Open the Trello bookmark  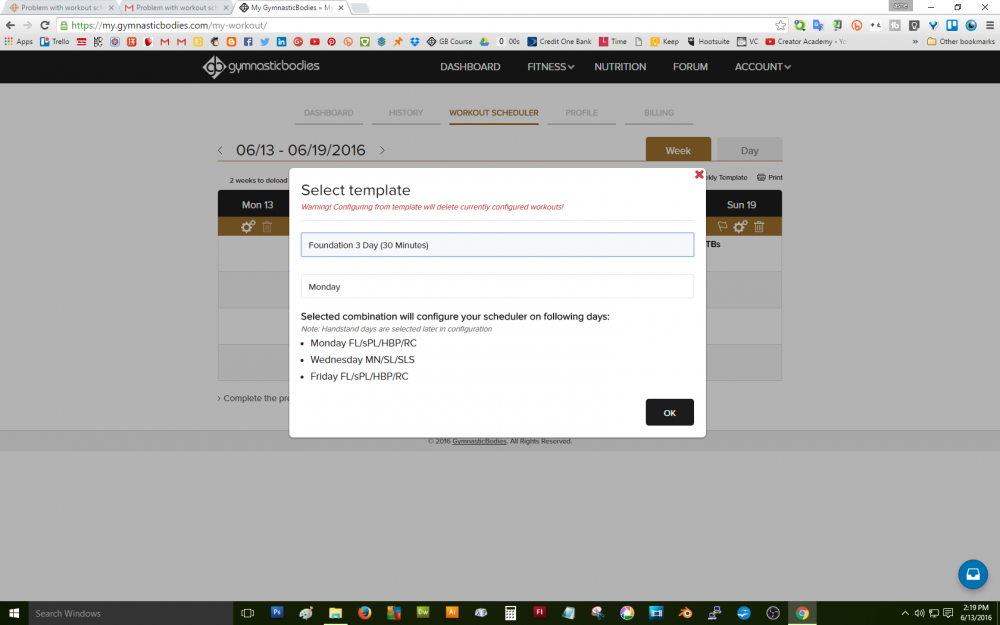[55, 41]
